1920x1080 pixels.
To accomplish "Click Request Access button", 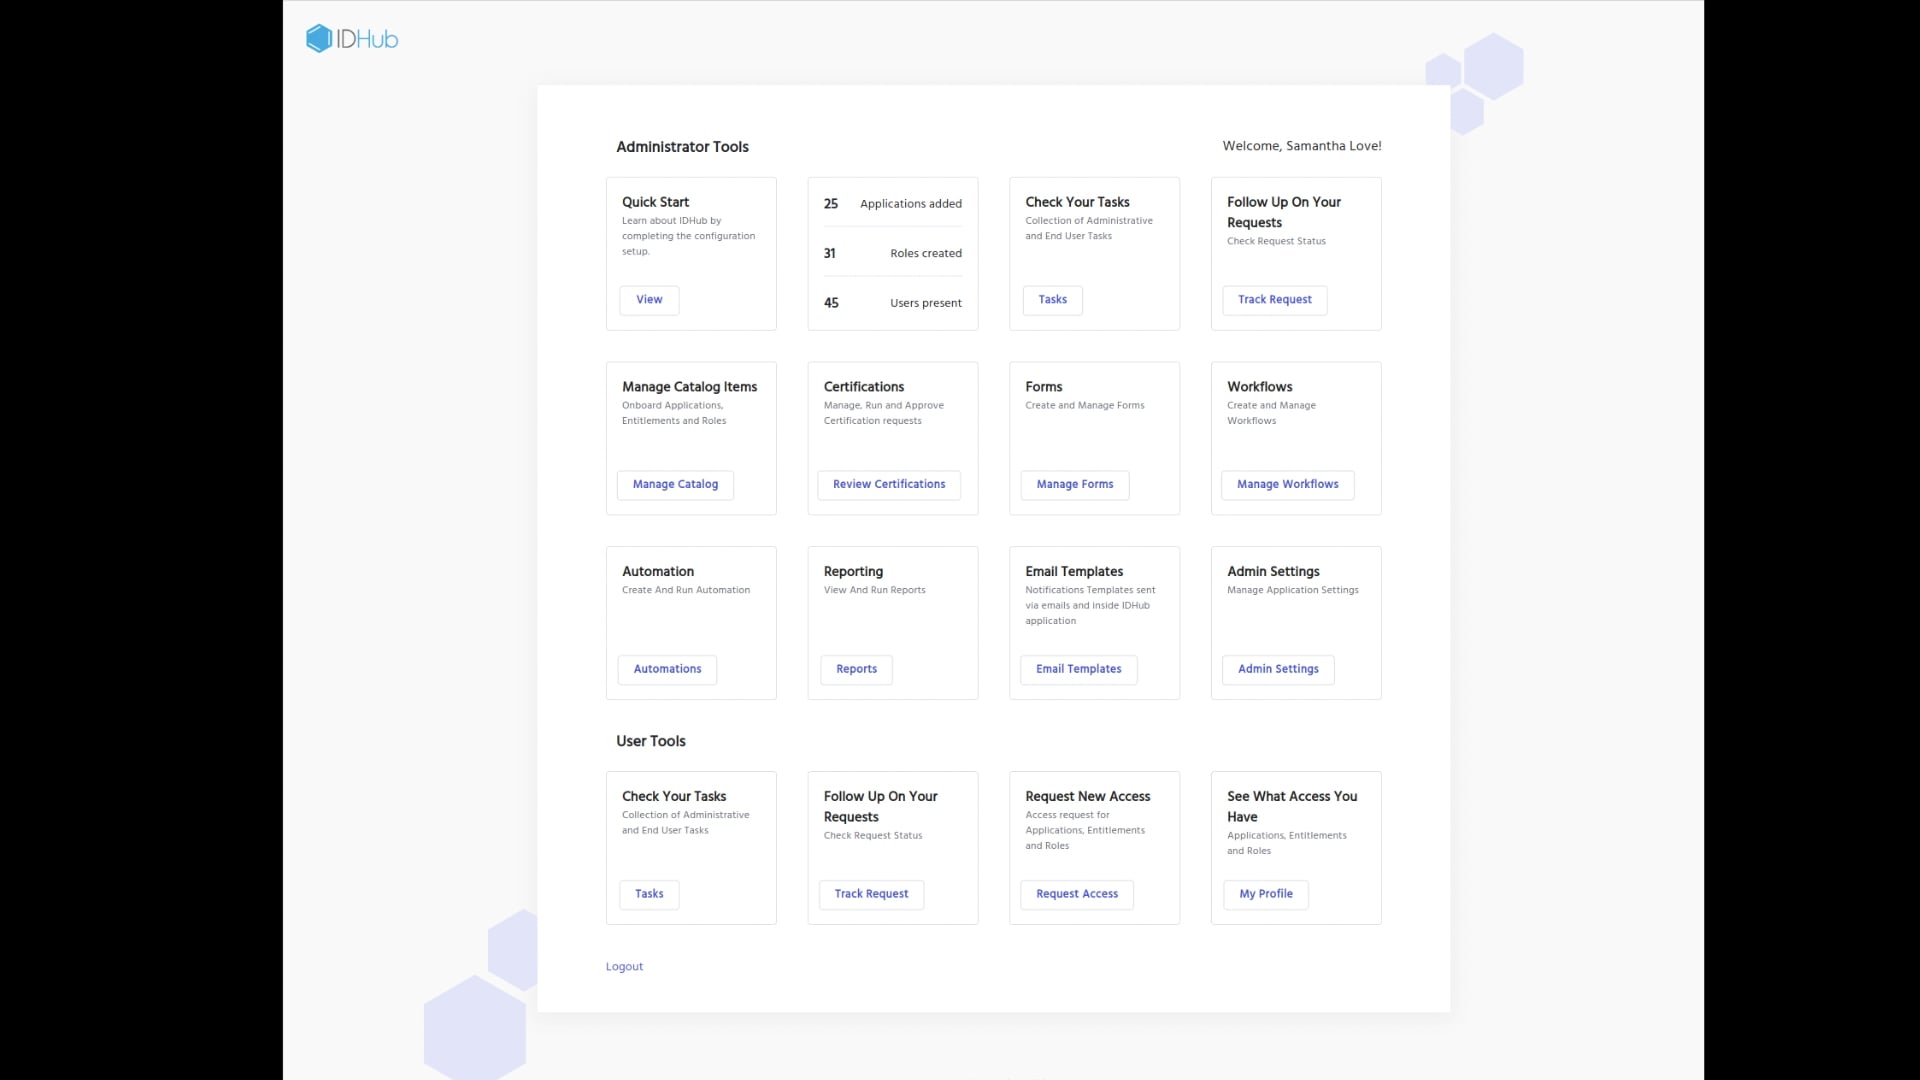I will pos(1077,895).
